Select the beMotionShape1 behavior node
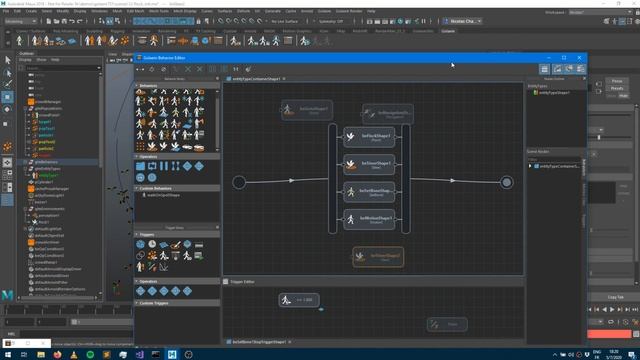Image resolution: width=640 pixels, height=360 pixels. (369, 220)
